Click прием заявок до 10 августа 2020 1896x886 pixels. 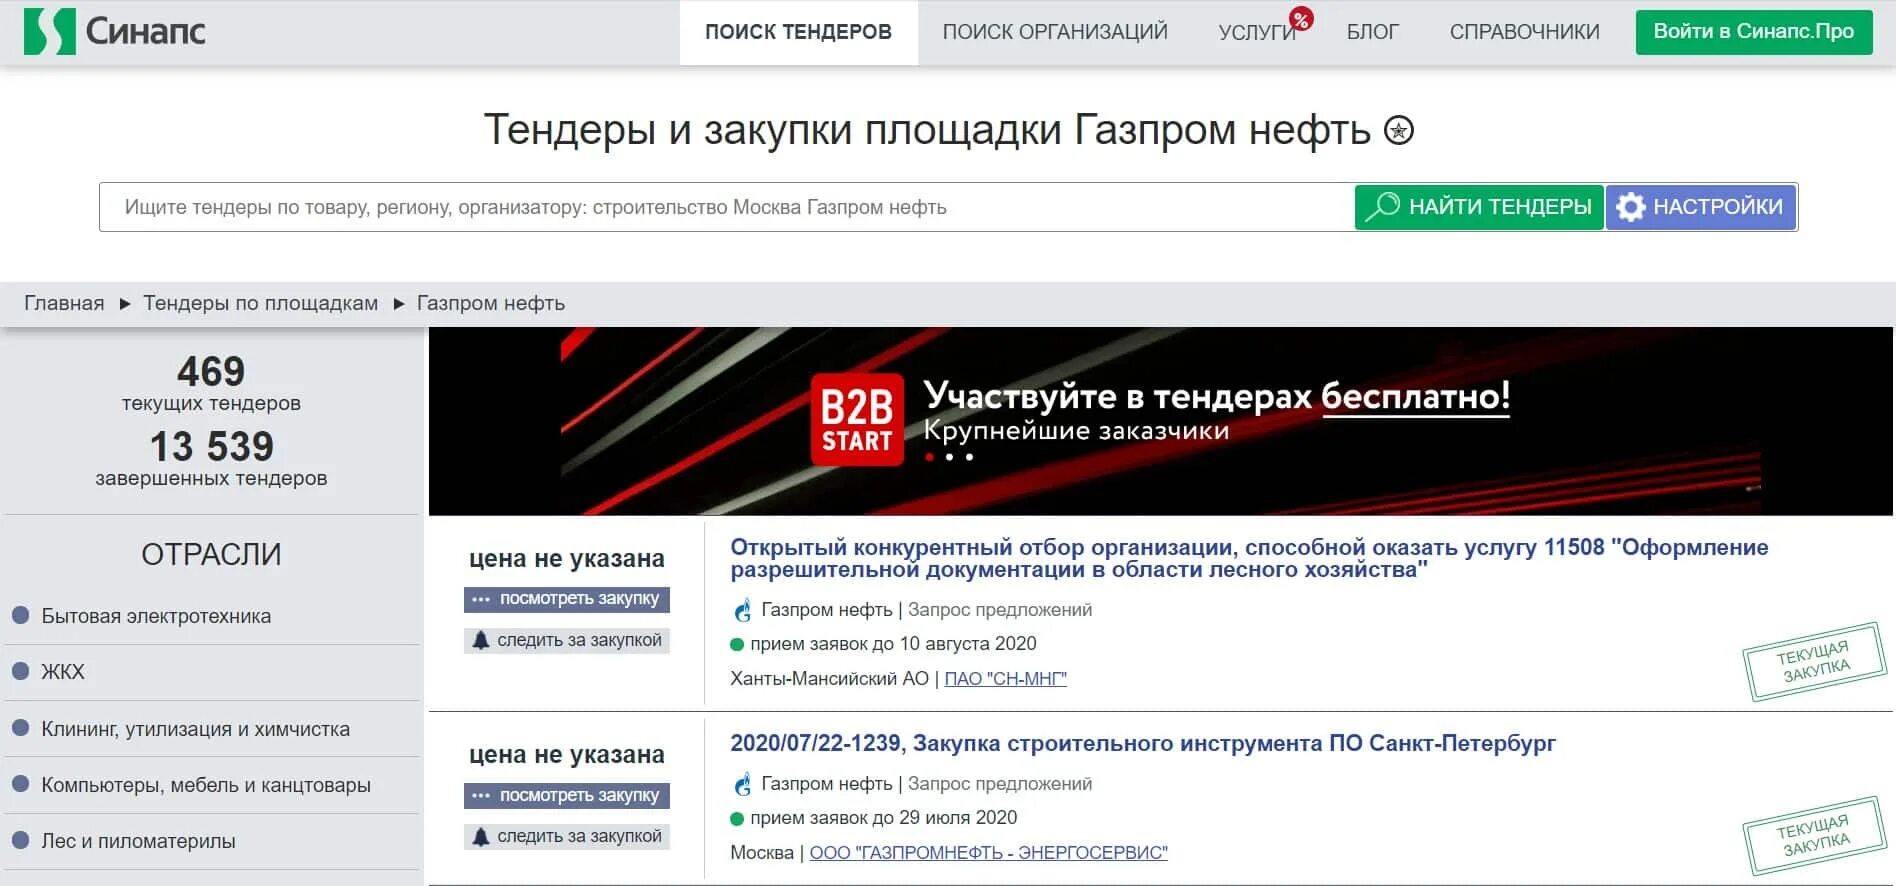(893, 644)
